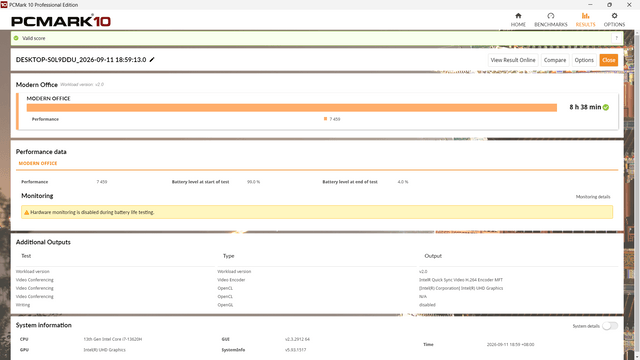Click the Time value in system information
The width and height of the screenshot is (640, 360).
click(x=510, y=344)
